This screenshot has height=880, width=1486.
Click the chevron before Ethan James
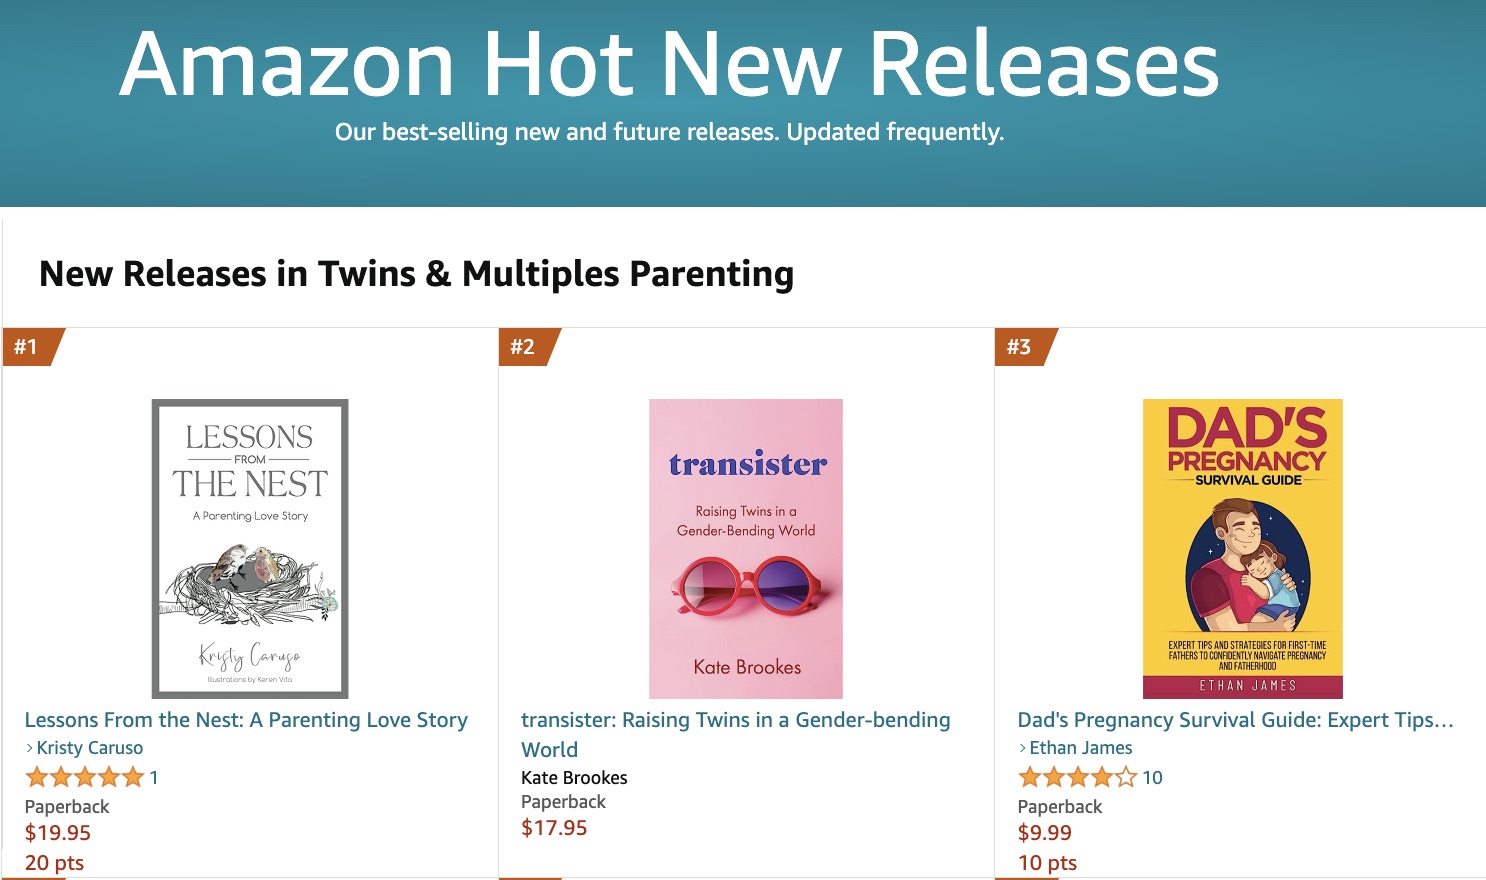(1023, 748)
